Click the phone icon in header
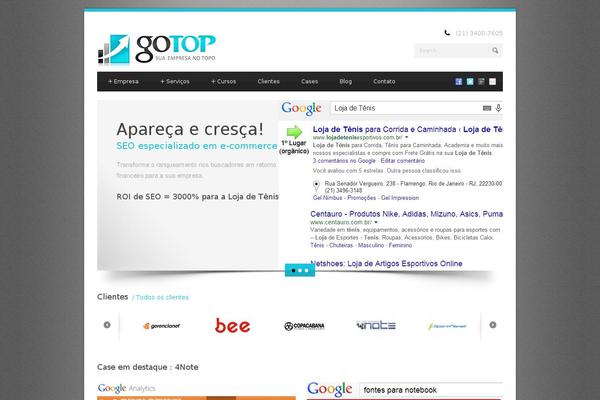The height and width of the screenshot is (400, 600). [447, 33]
